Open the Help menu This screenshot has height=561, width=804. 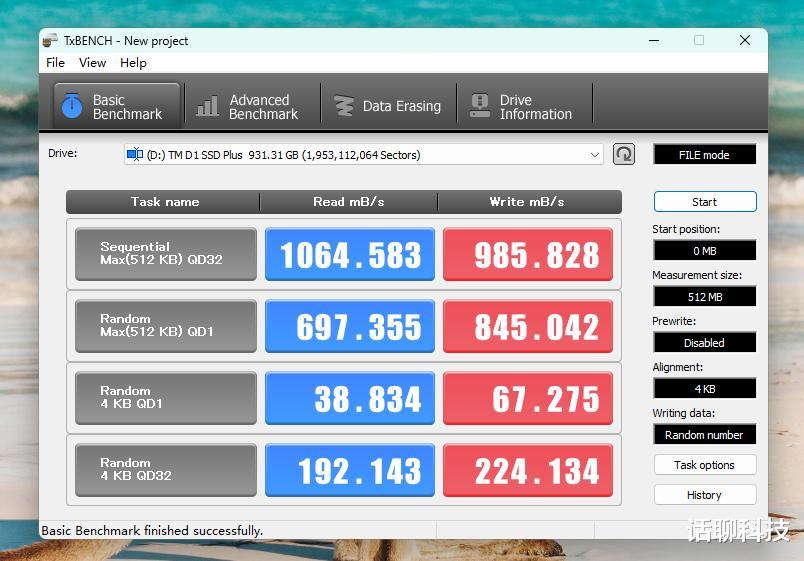click(133, 63)
